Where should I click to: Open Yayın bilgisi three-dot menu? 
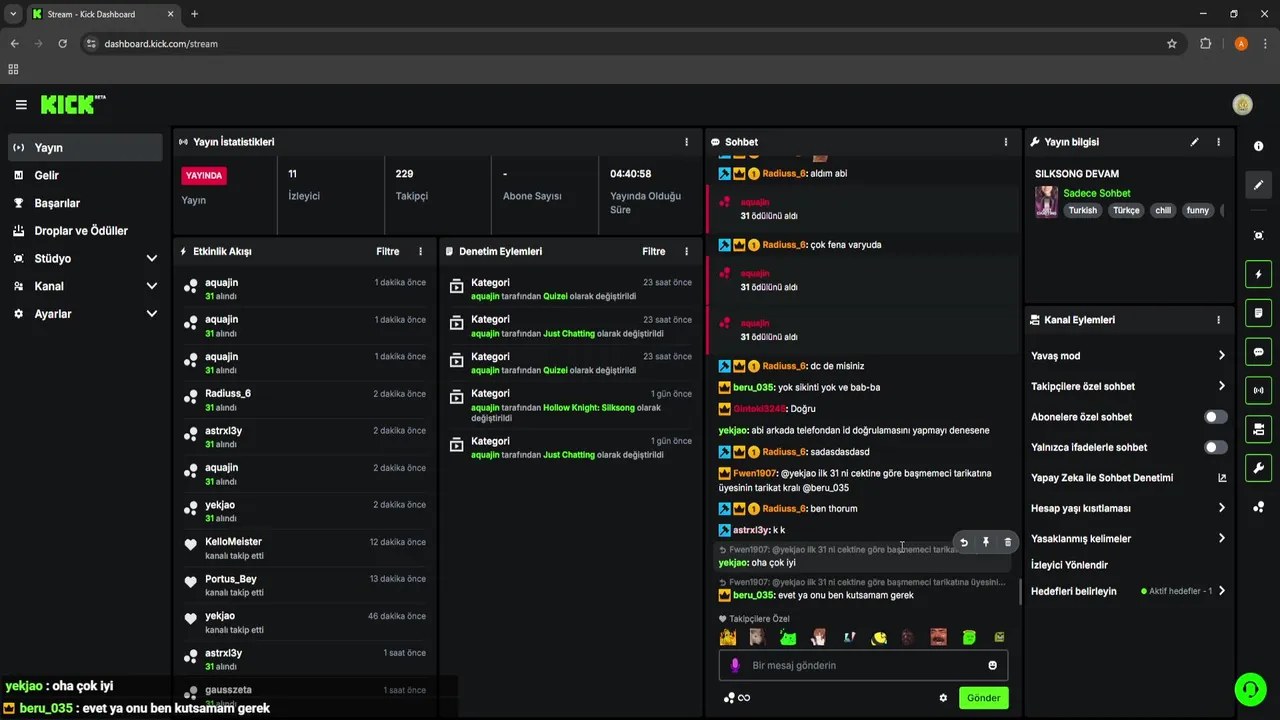(1218, 142)
